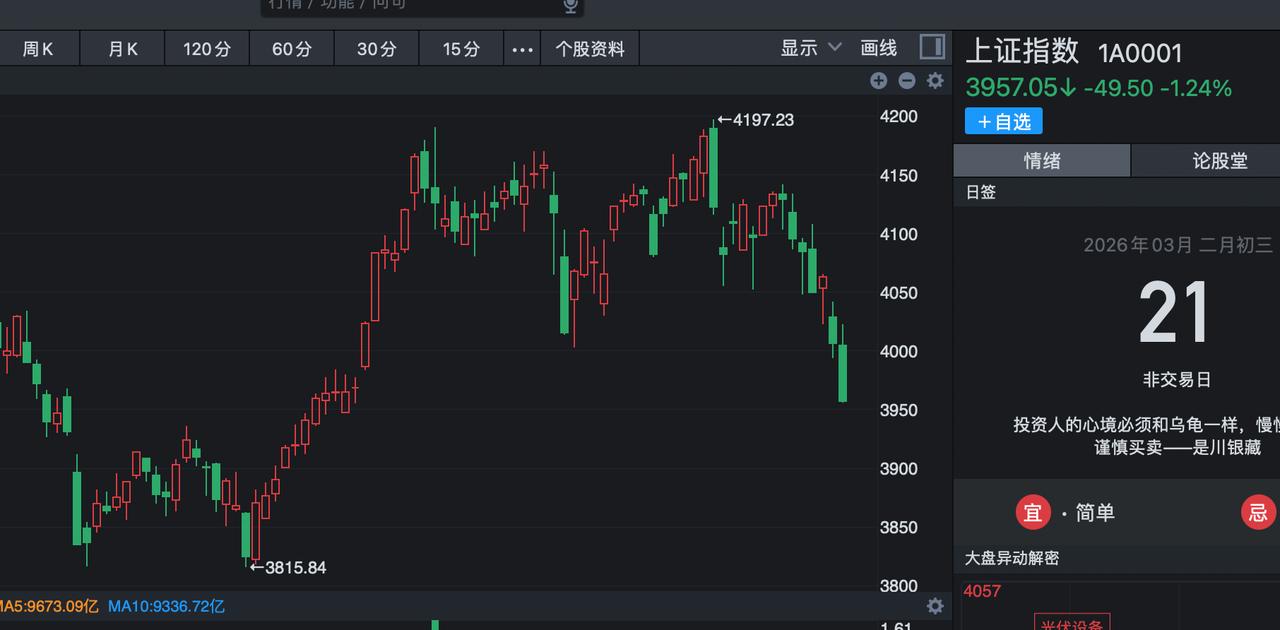Open gear icon at bottom-right of chart
The image size is (1280, 630).
pyautogui.click(x=934, y=606)
